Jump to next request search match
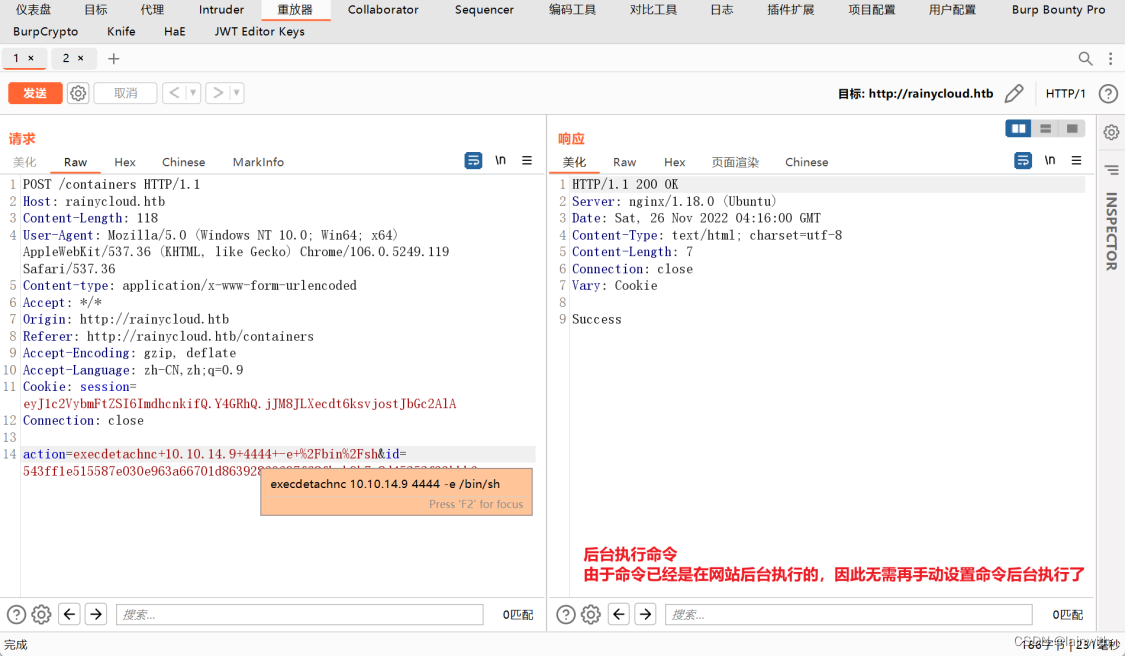1125x656 pixels. [x=96, y=614]
